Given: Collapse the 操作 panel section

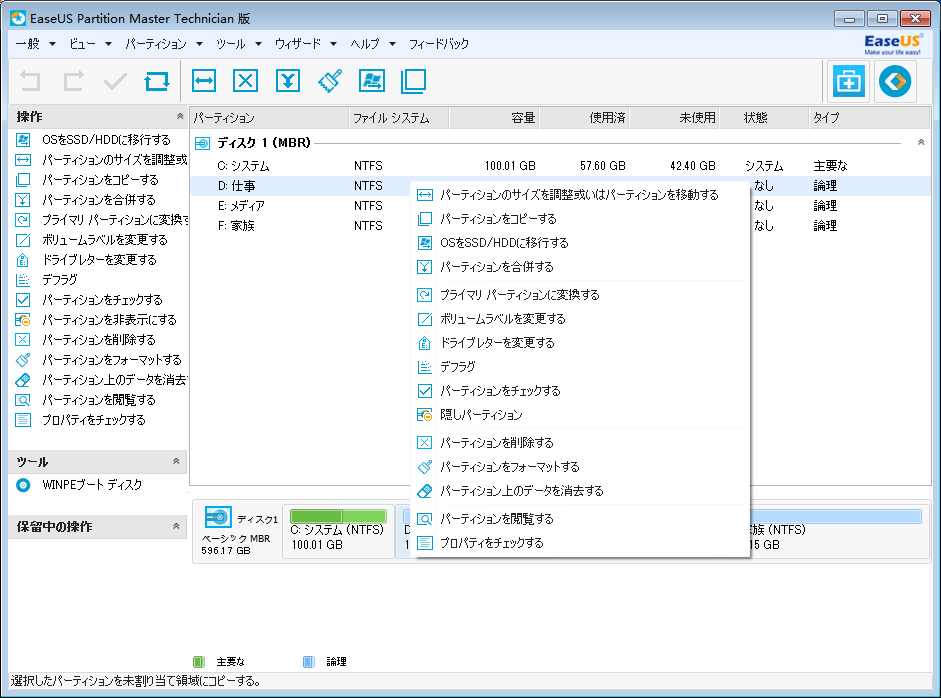Looking at the screenshot, I should 179,116.
